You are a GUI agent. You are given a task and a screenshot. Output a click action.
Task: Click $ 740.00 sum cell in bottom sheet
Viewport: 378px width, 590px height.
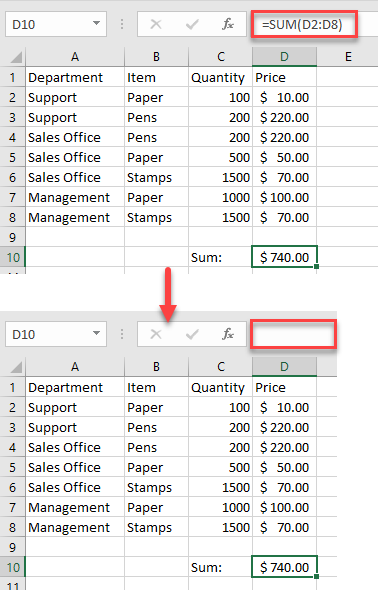click(x=284, y=567)
